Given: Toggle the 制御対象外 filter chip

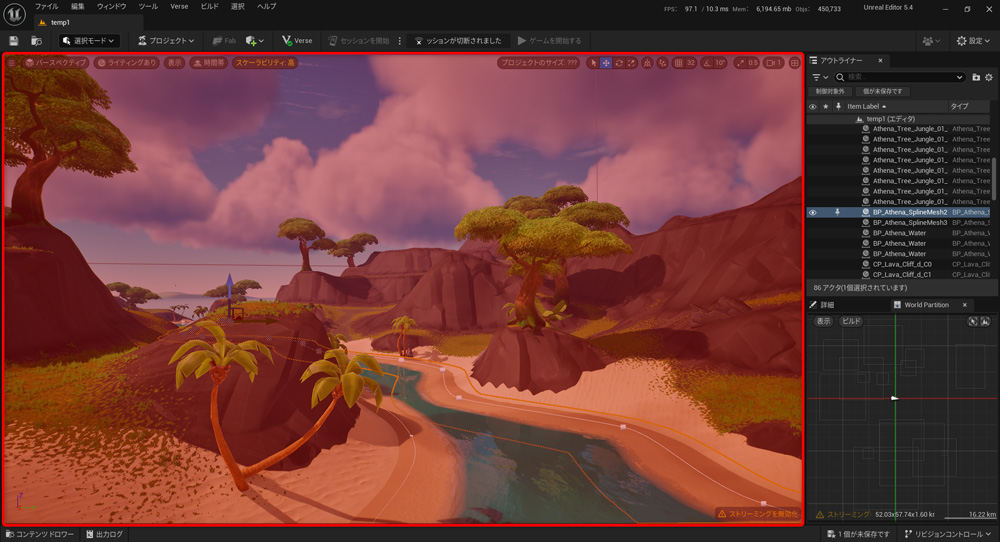Looking at the screenshot, I should (x=830, y=91).
